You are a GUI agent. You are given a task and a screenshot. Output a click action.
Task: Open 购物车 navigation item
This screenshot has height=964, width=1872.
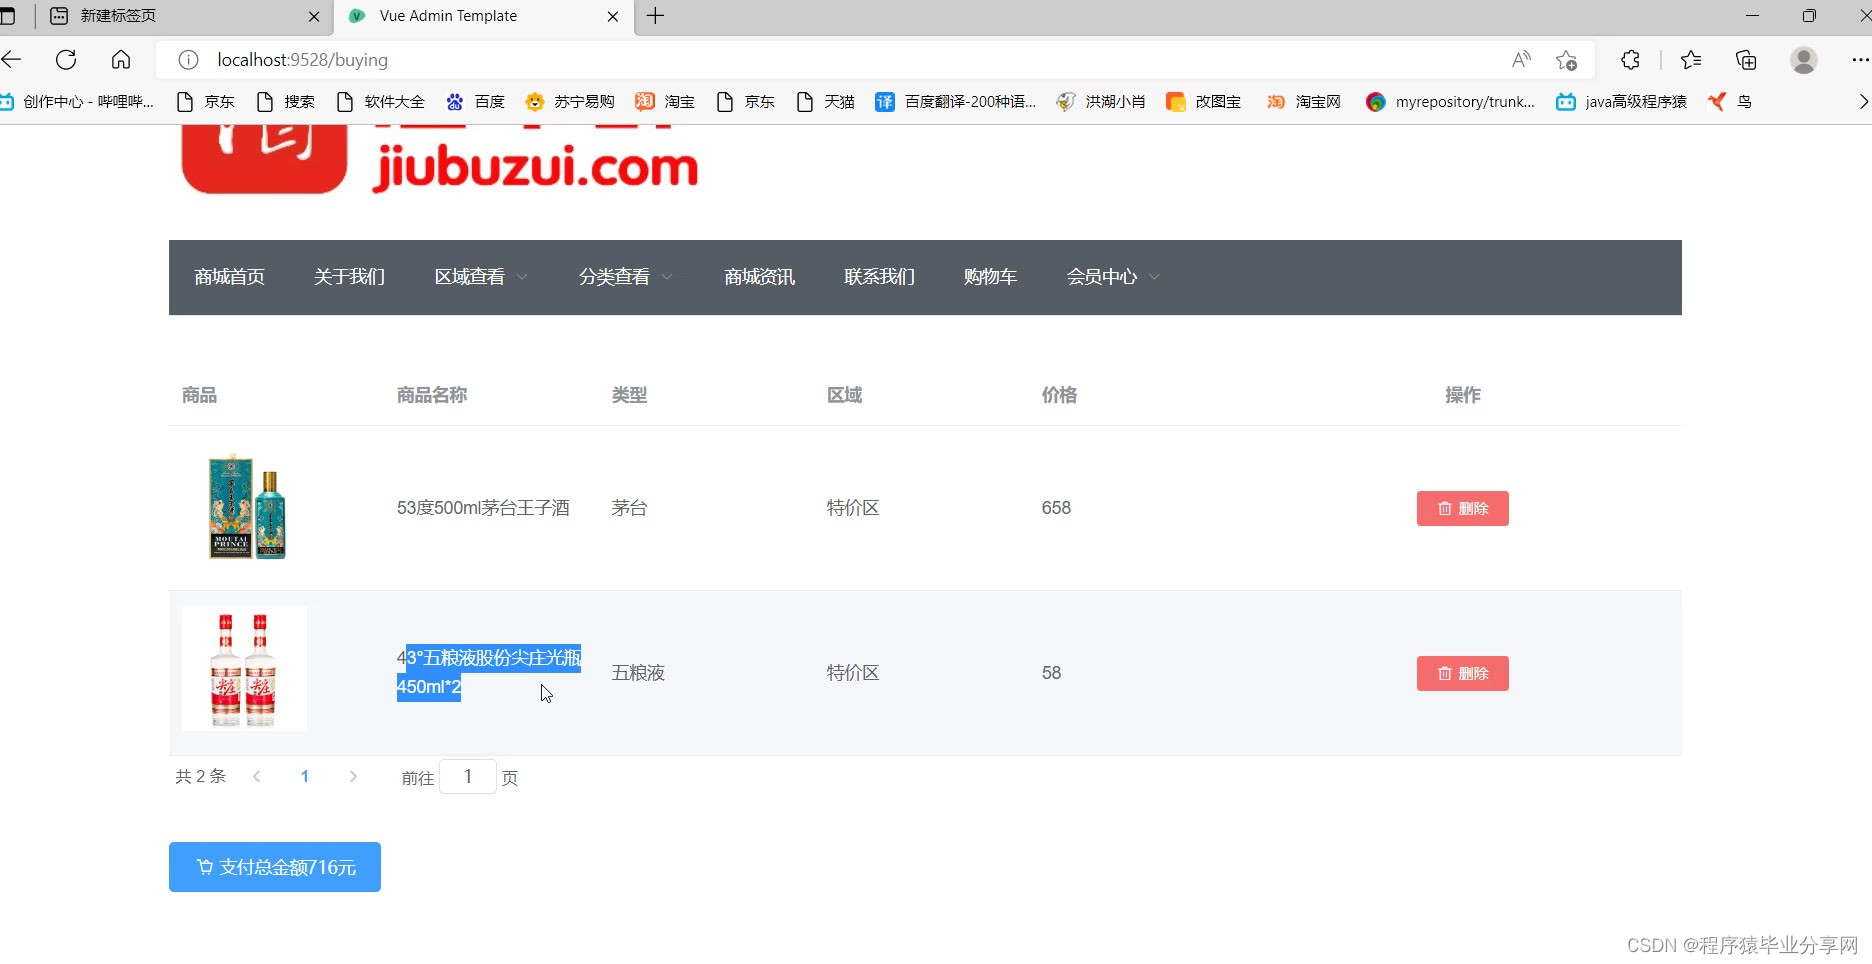(x=990, y=277)
